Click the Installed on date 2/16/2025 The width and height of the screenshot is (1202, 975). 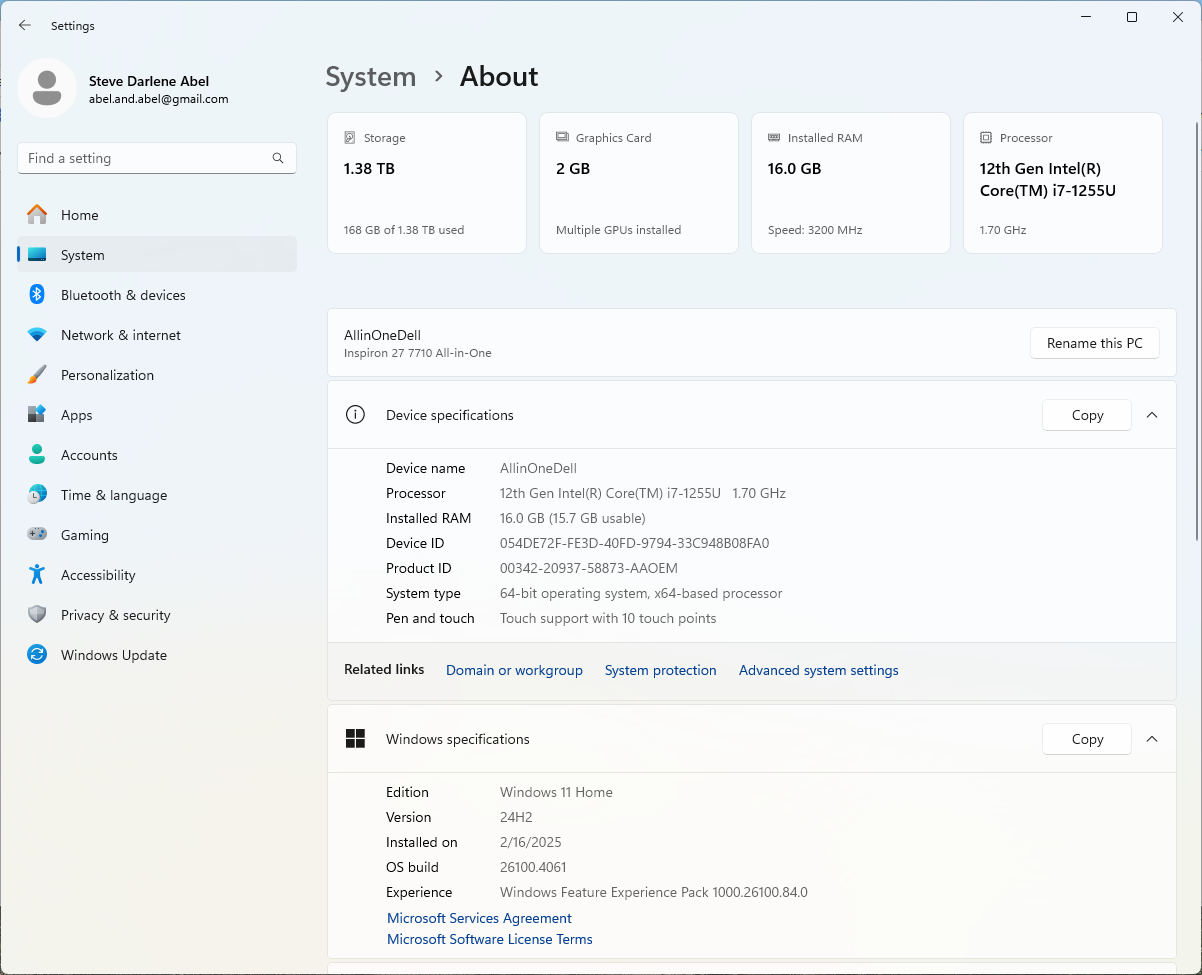click(x=531, y=842)
